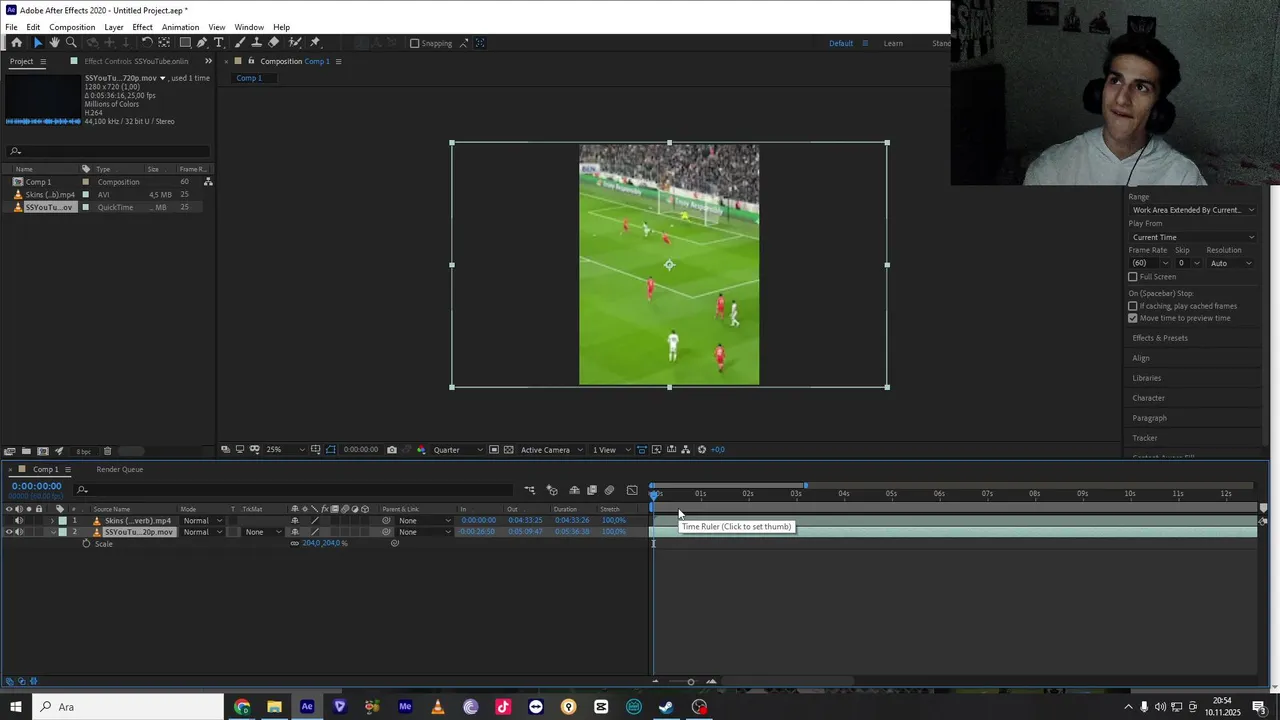This screenshot has width=1280, height=720.
Task: Open the Range dropdown in Preview panel
Action: [x=1193, y=210]
